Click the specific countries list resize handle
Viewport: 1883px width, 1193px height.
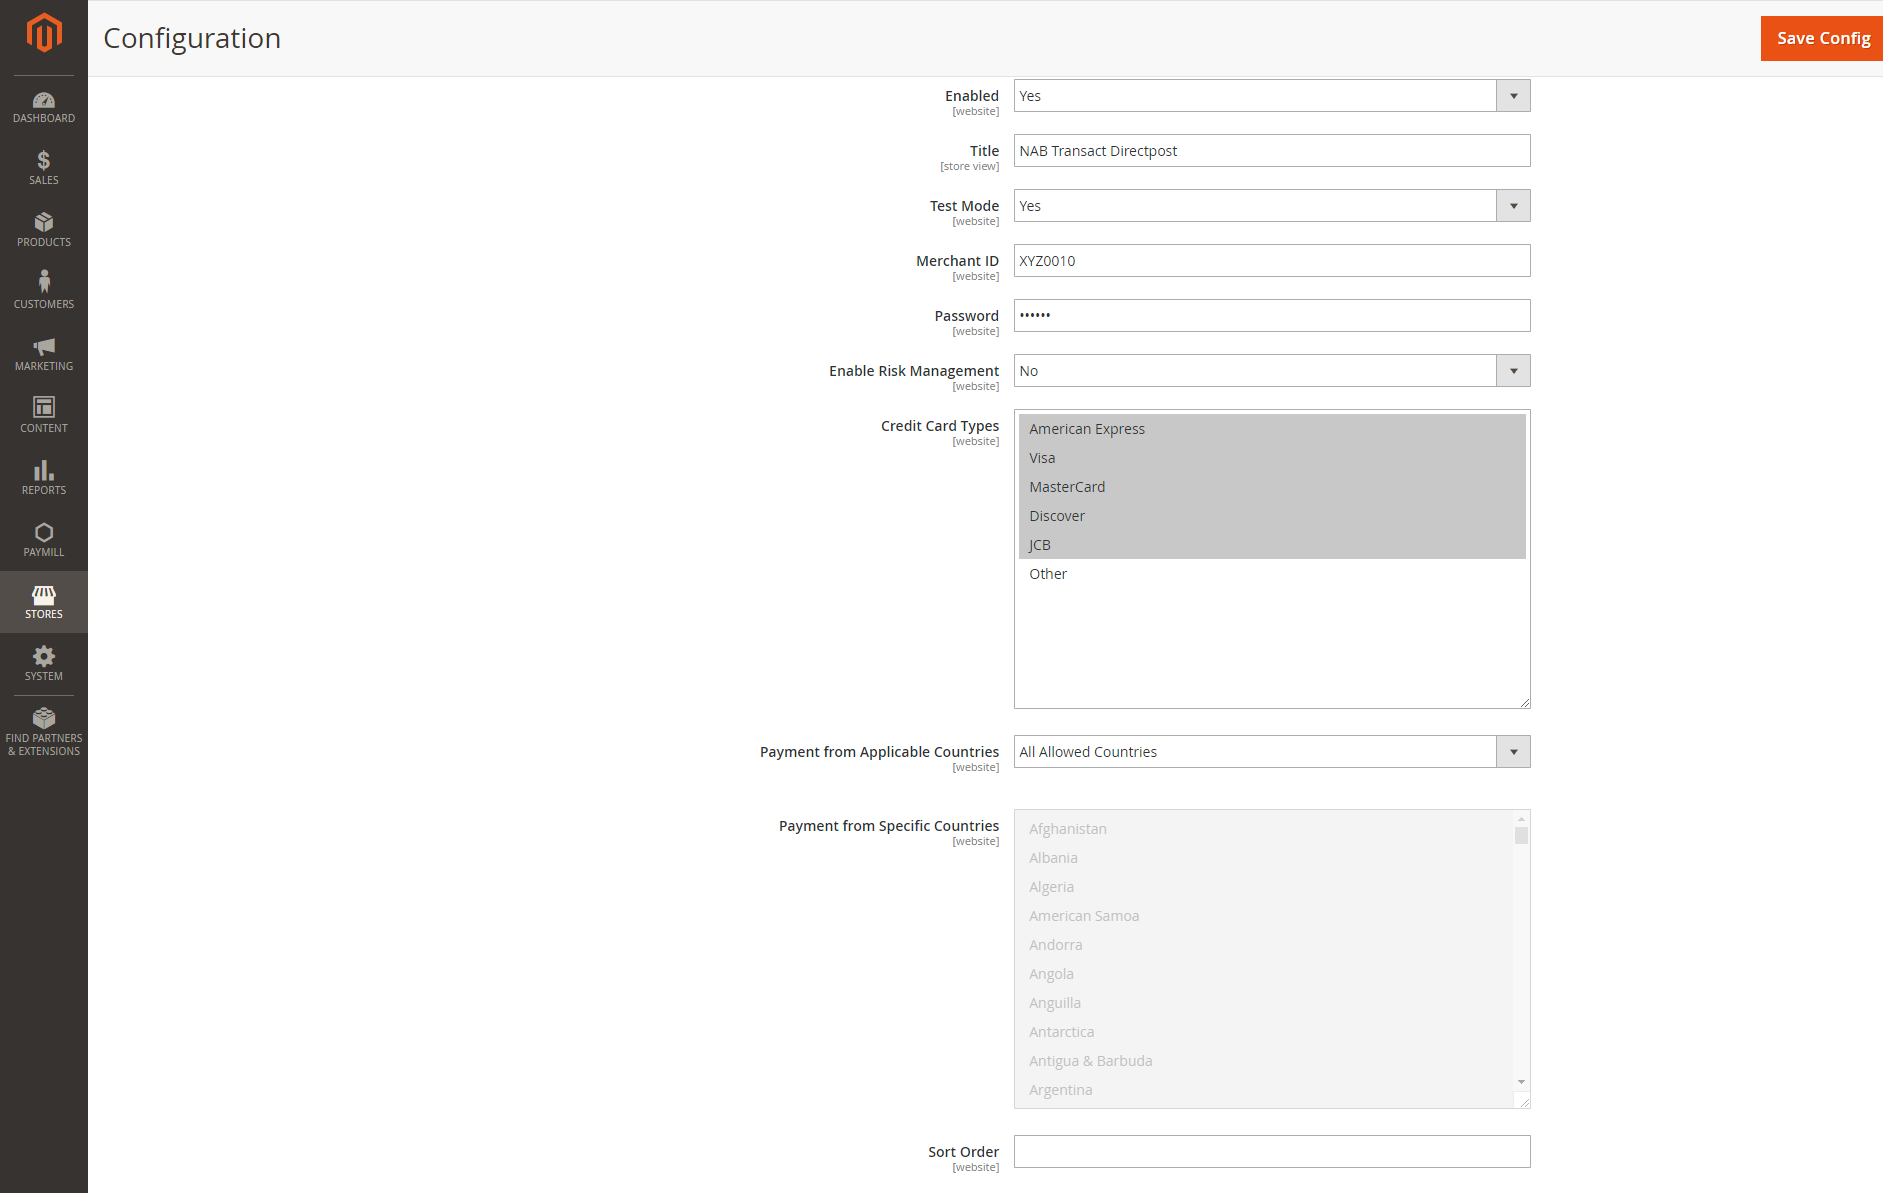click(1524, 1102)
